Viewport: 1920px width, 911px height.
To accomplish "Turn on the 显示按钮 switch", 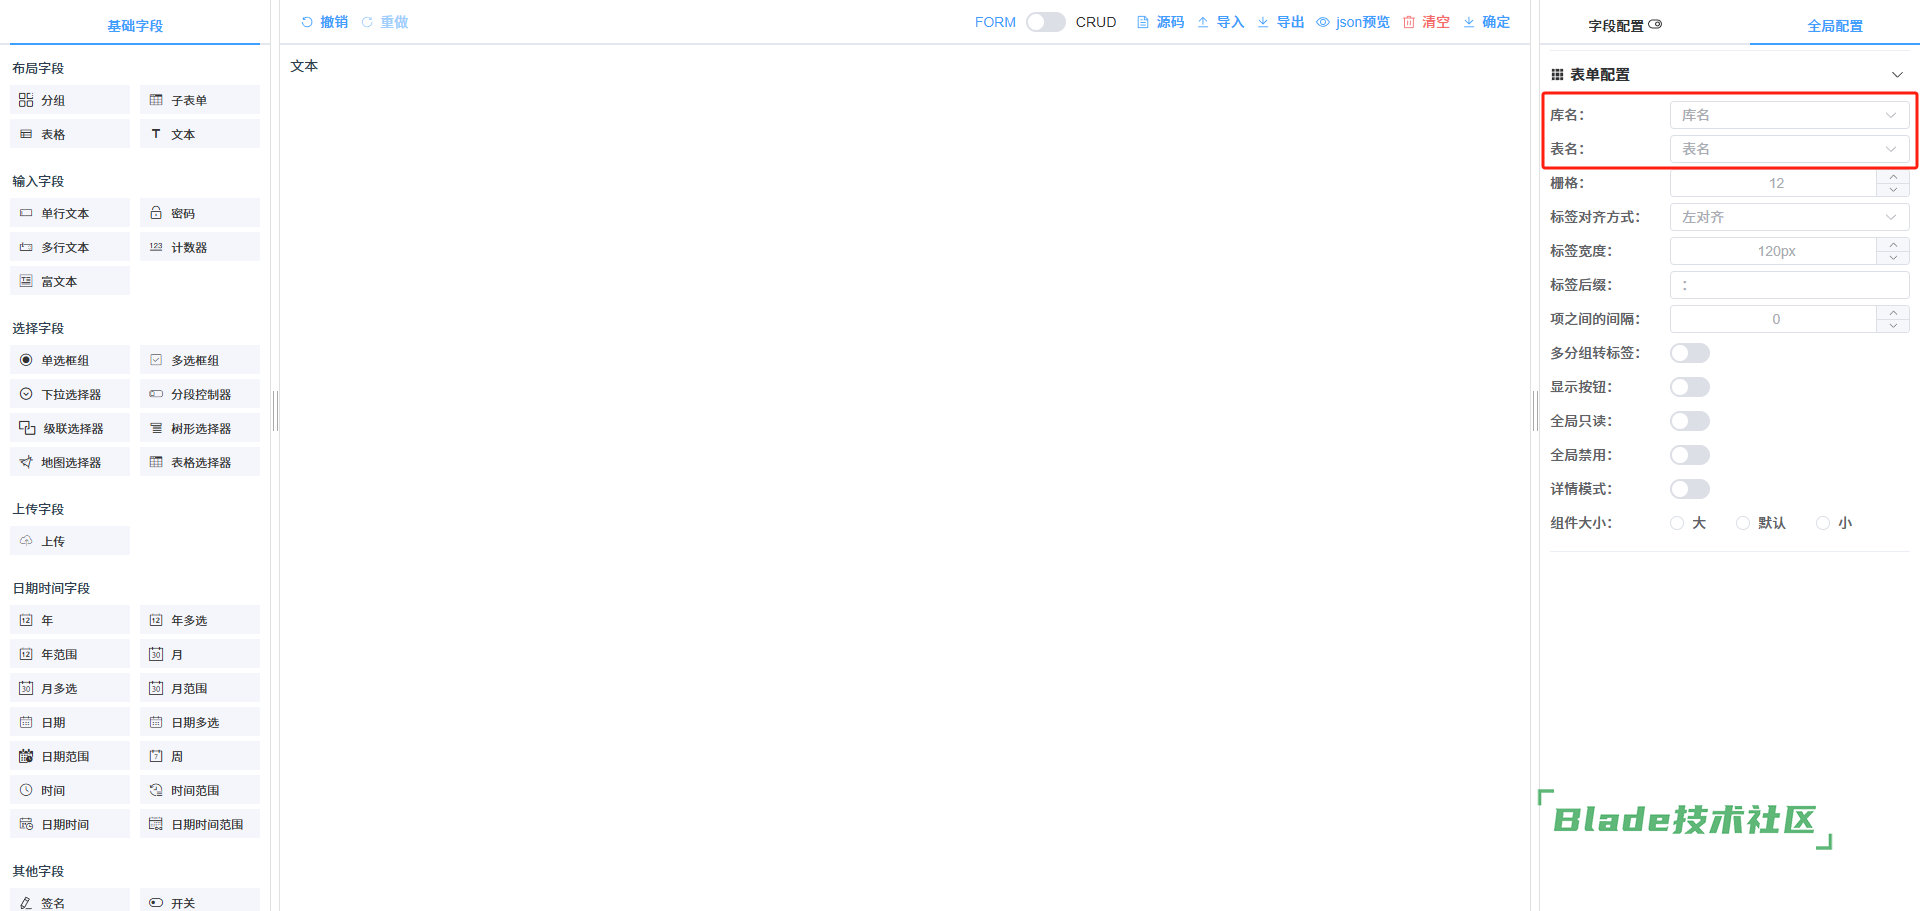I will point(1690,387).
